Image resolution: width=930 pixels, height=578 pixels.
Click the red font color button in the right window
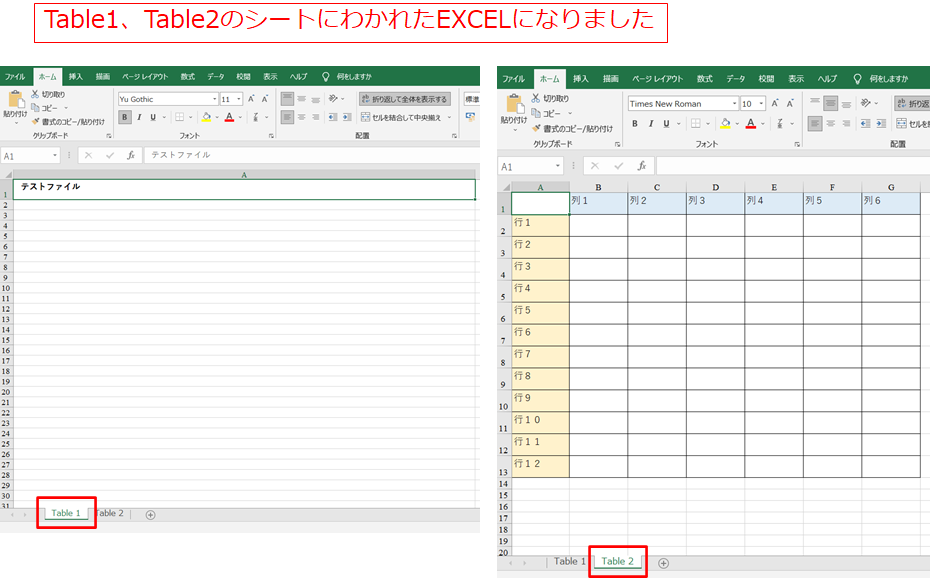750,123
